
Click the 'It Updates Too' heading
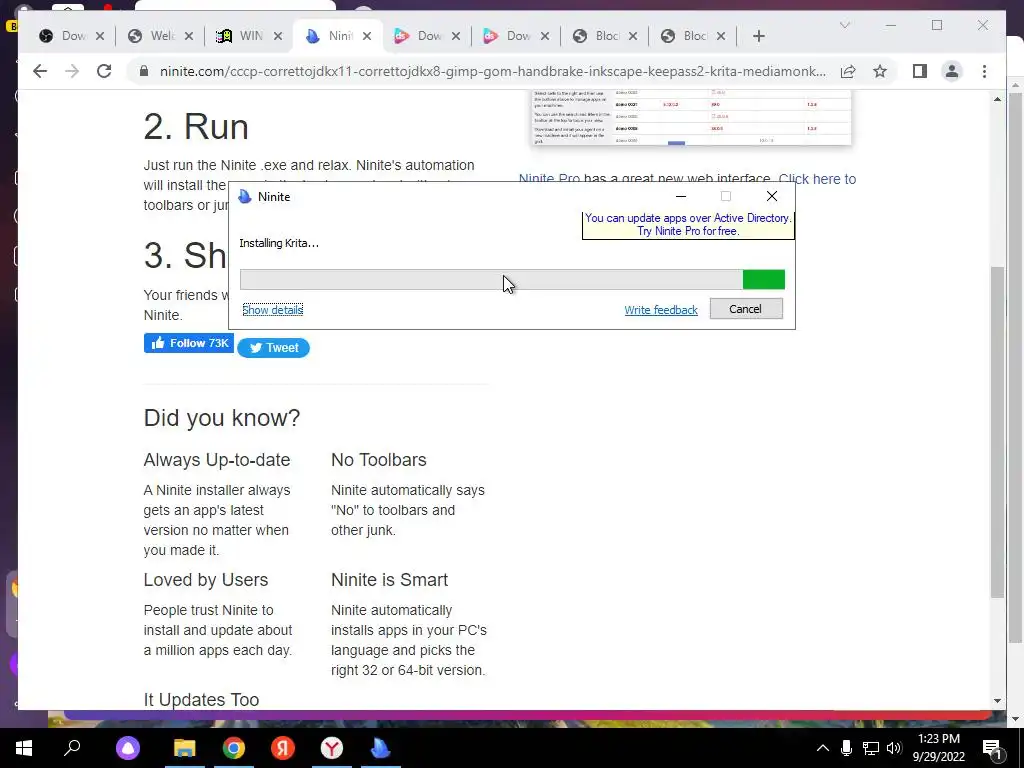(x=201, y=699)
